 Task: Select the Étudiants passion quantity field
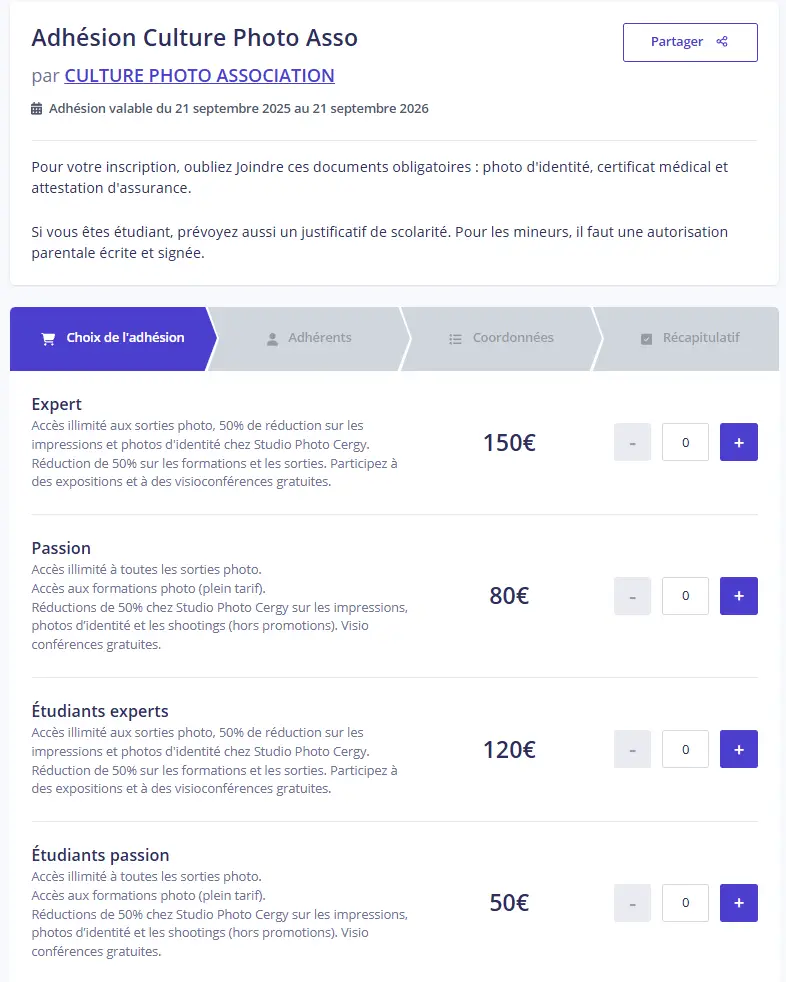pyautogui.click(x=685, y=903)
